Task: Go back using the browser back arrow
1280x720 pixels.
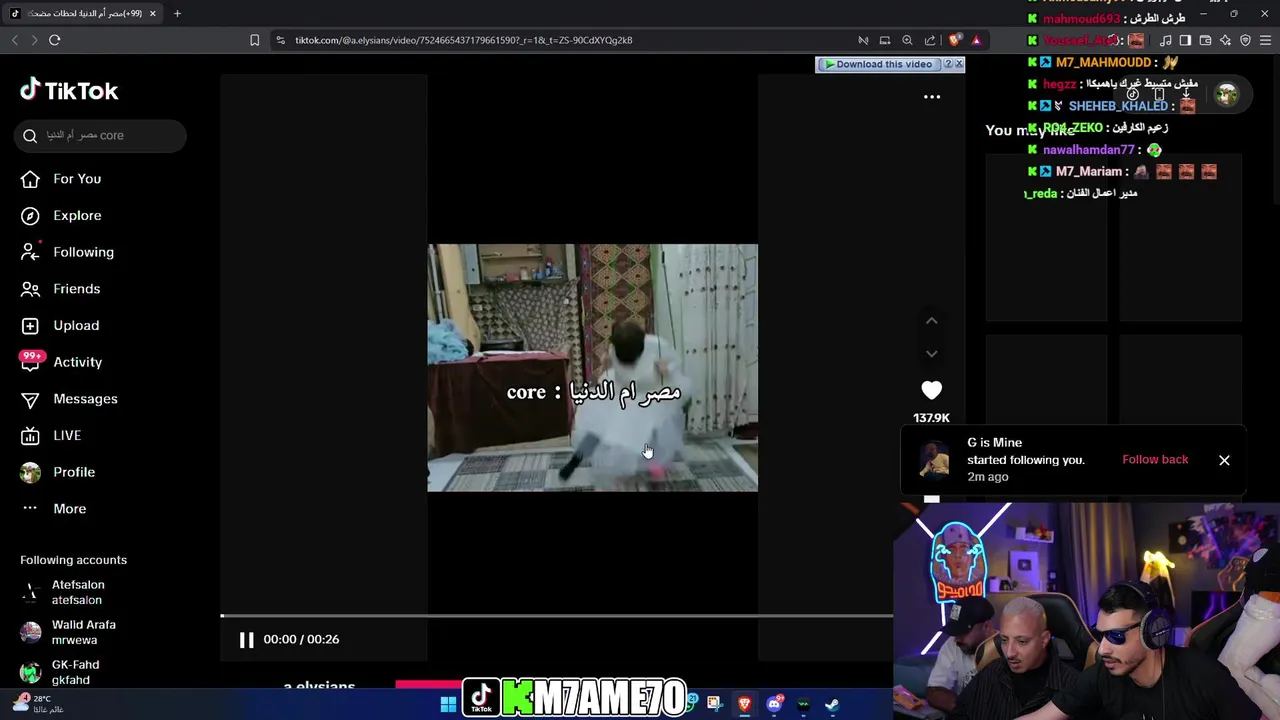Action: click(14, 40)
